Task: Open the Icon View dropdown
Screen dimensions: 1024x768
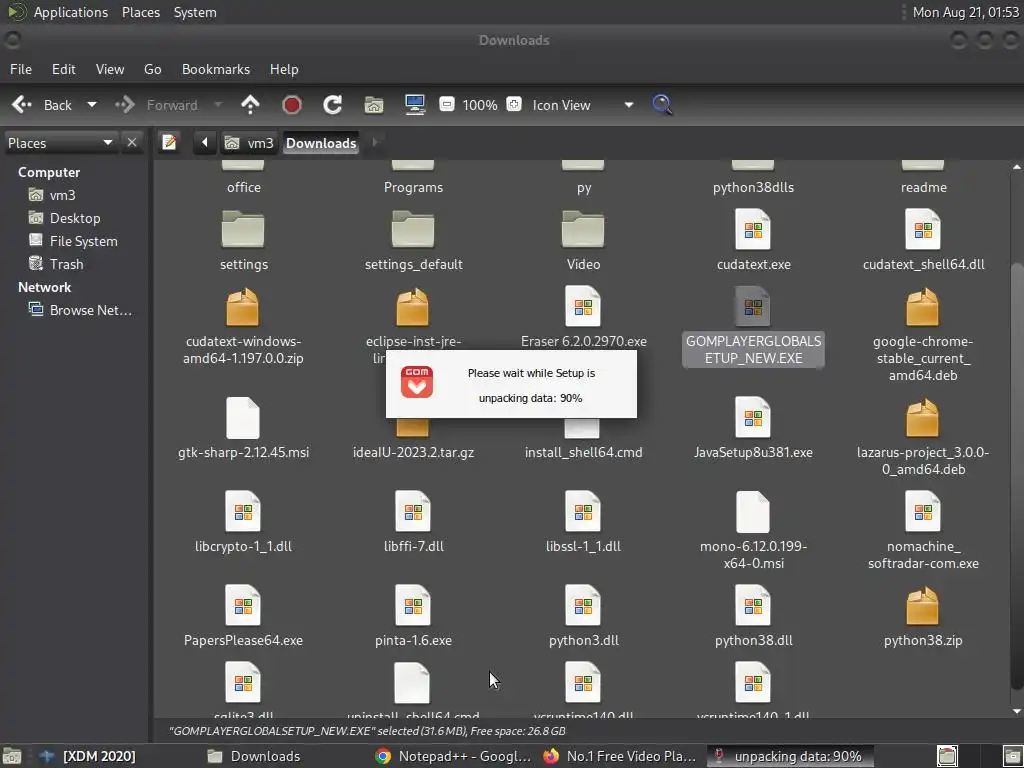Action: [x=583, y=105]
